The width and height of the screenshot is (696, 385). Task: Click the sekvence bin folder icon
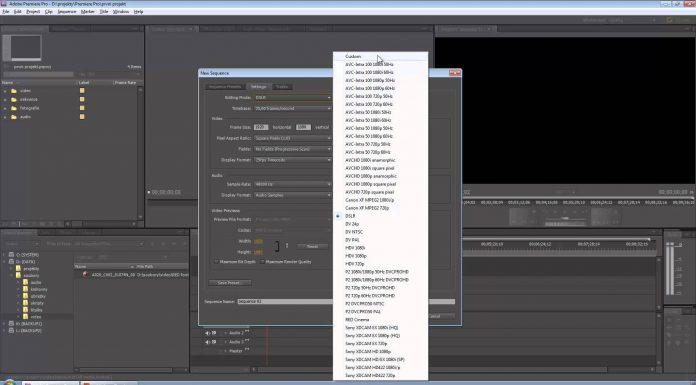[x=14, y=99]
